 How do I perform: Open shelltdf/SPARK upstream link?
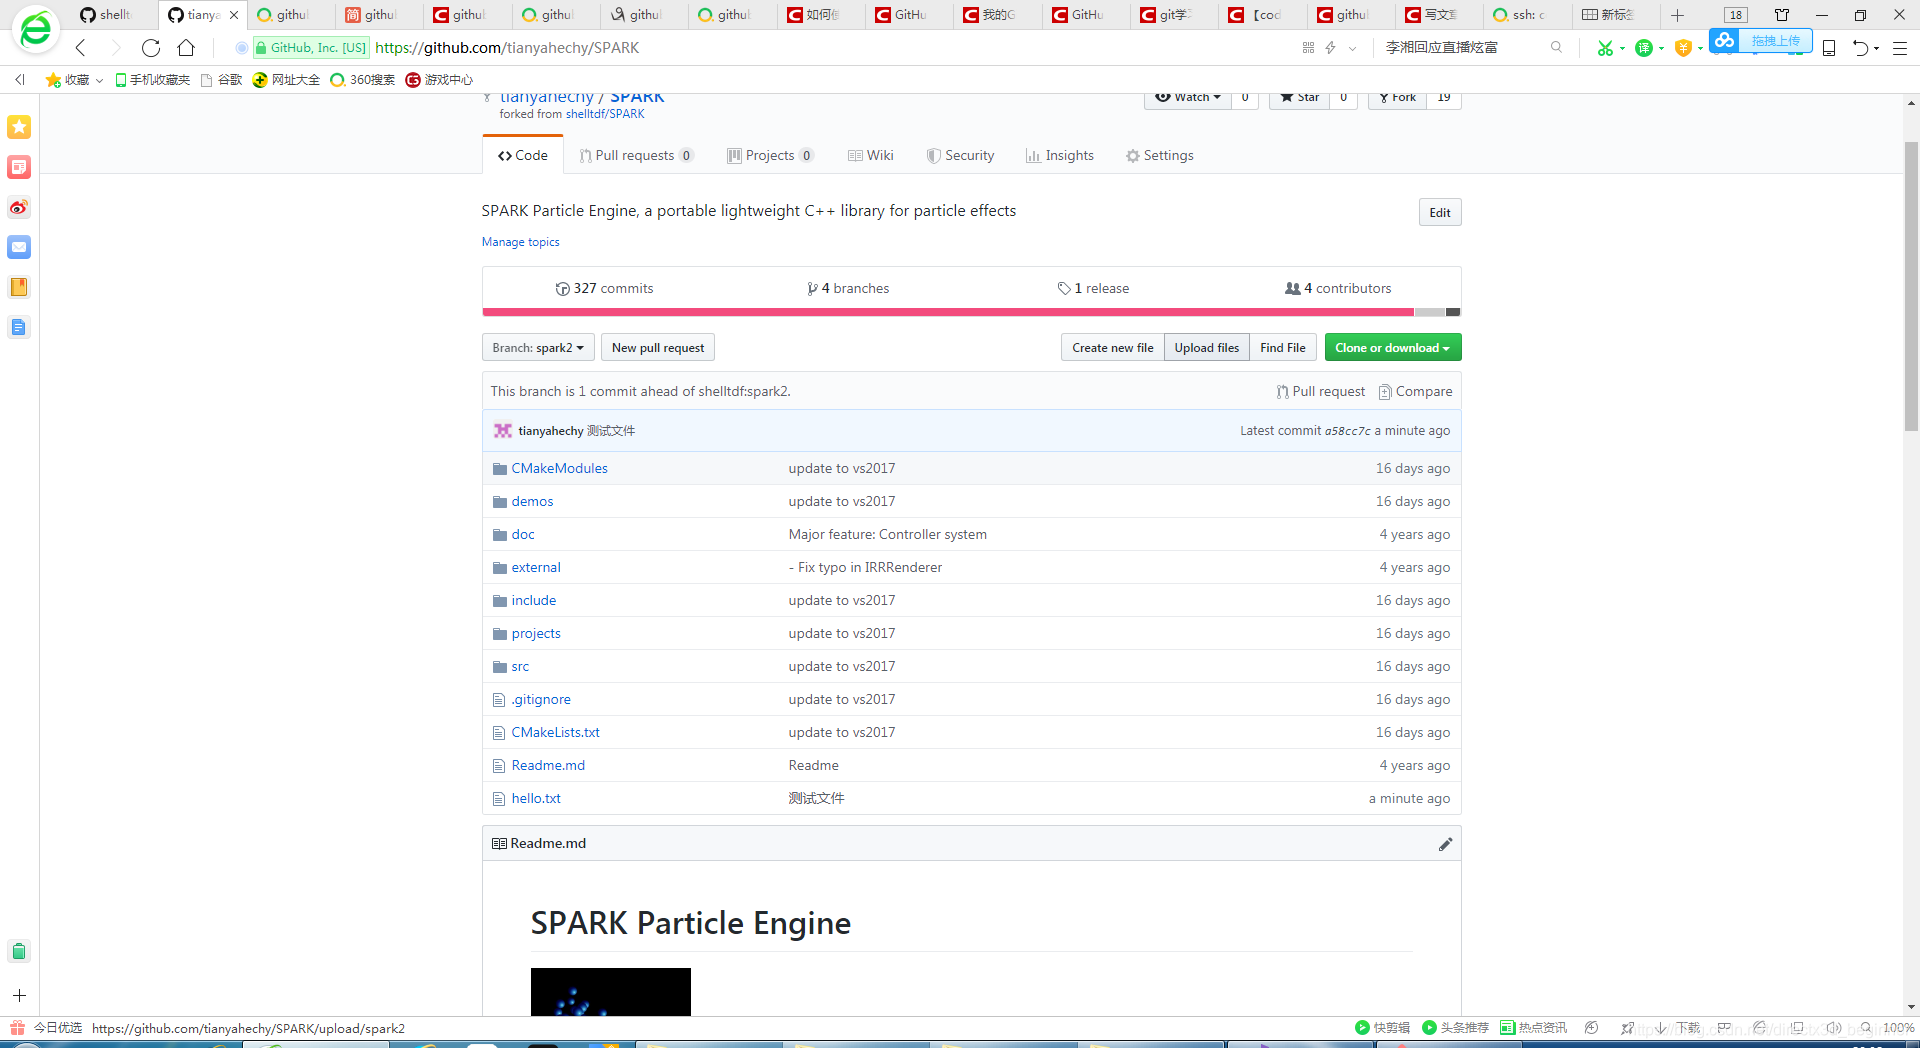[x=605, y=114]
